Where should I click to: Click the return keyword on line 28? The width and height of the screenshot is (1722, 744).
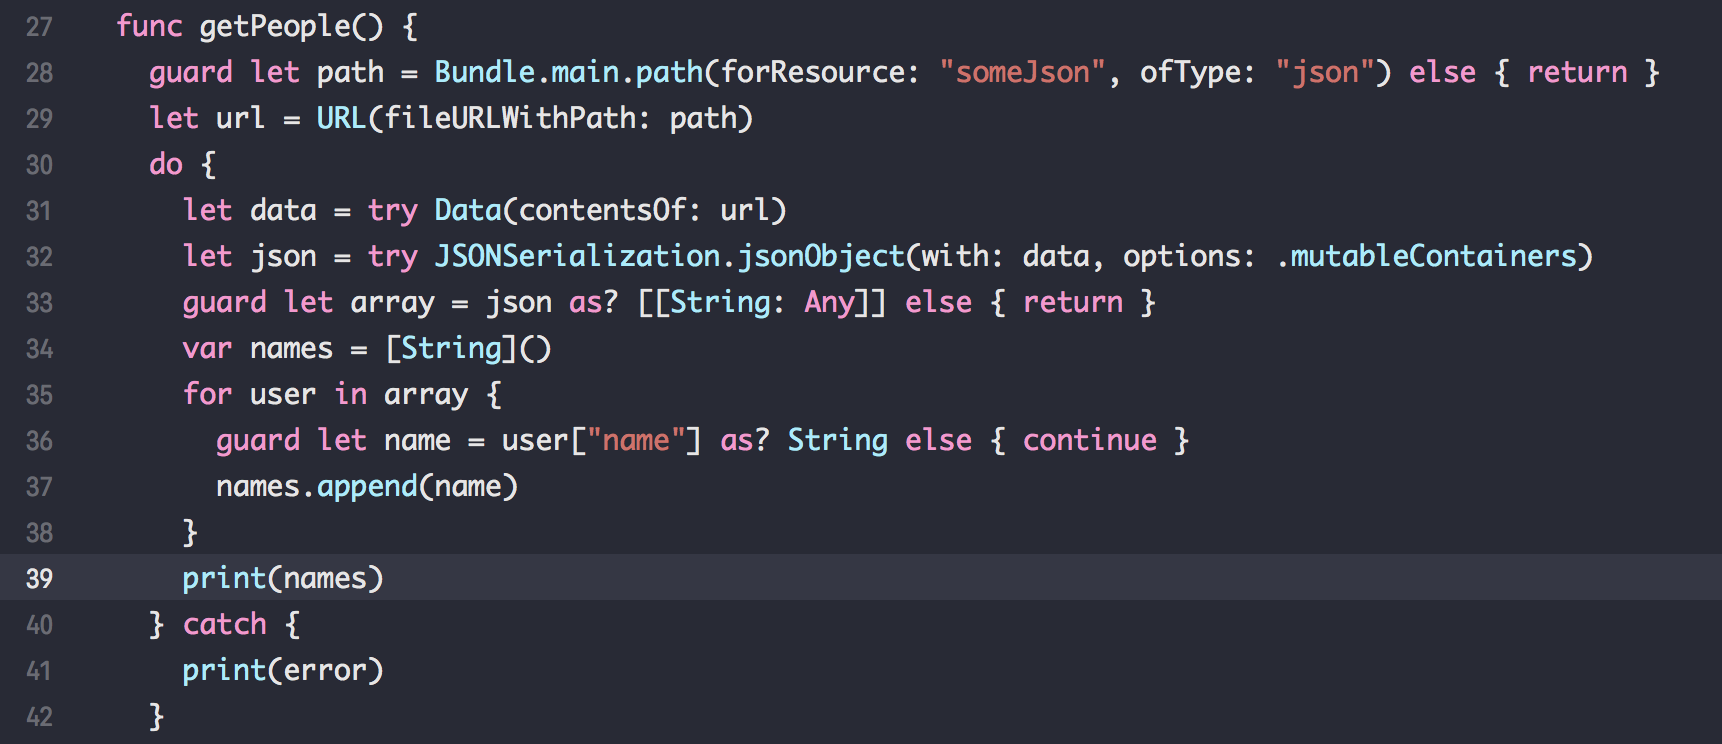tap(1577, 73)
